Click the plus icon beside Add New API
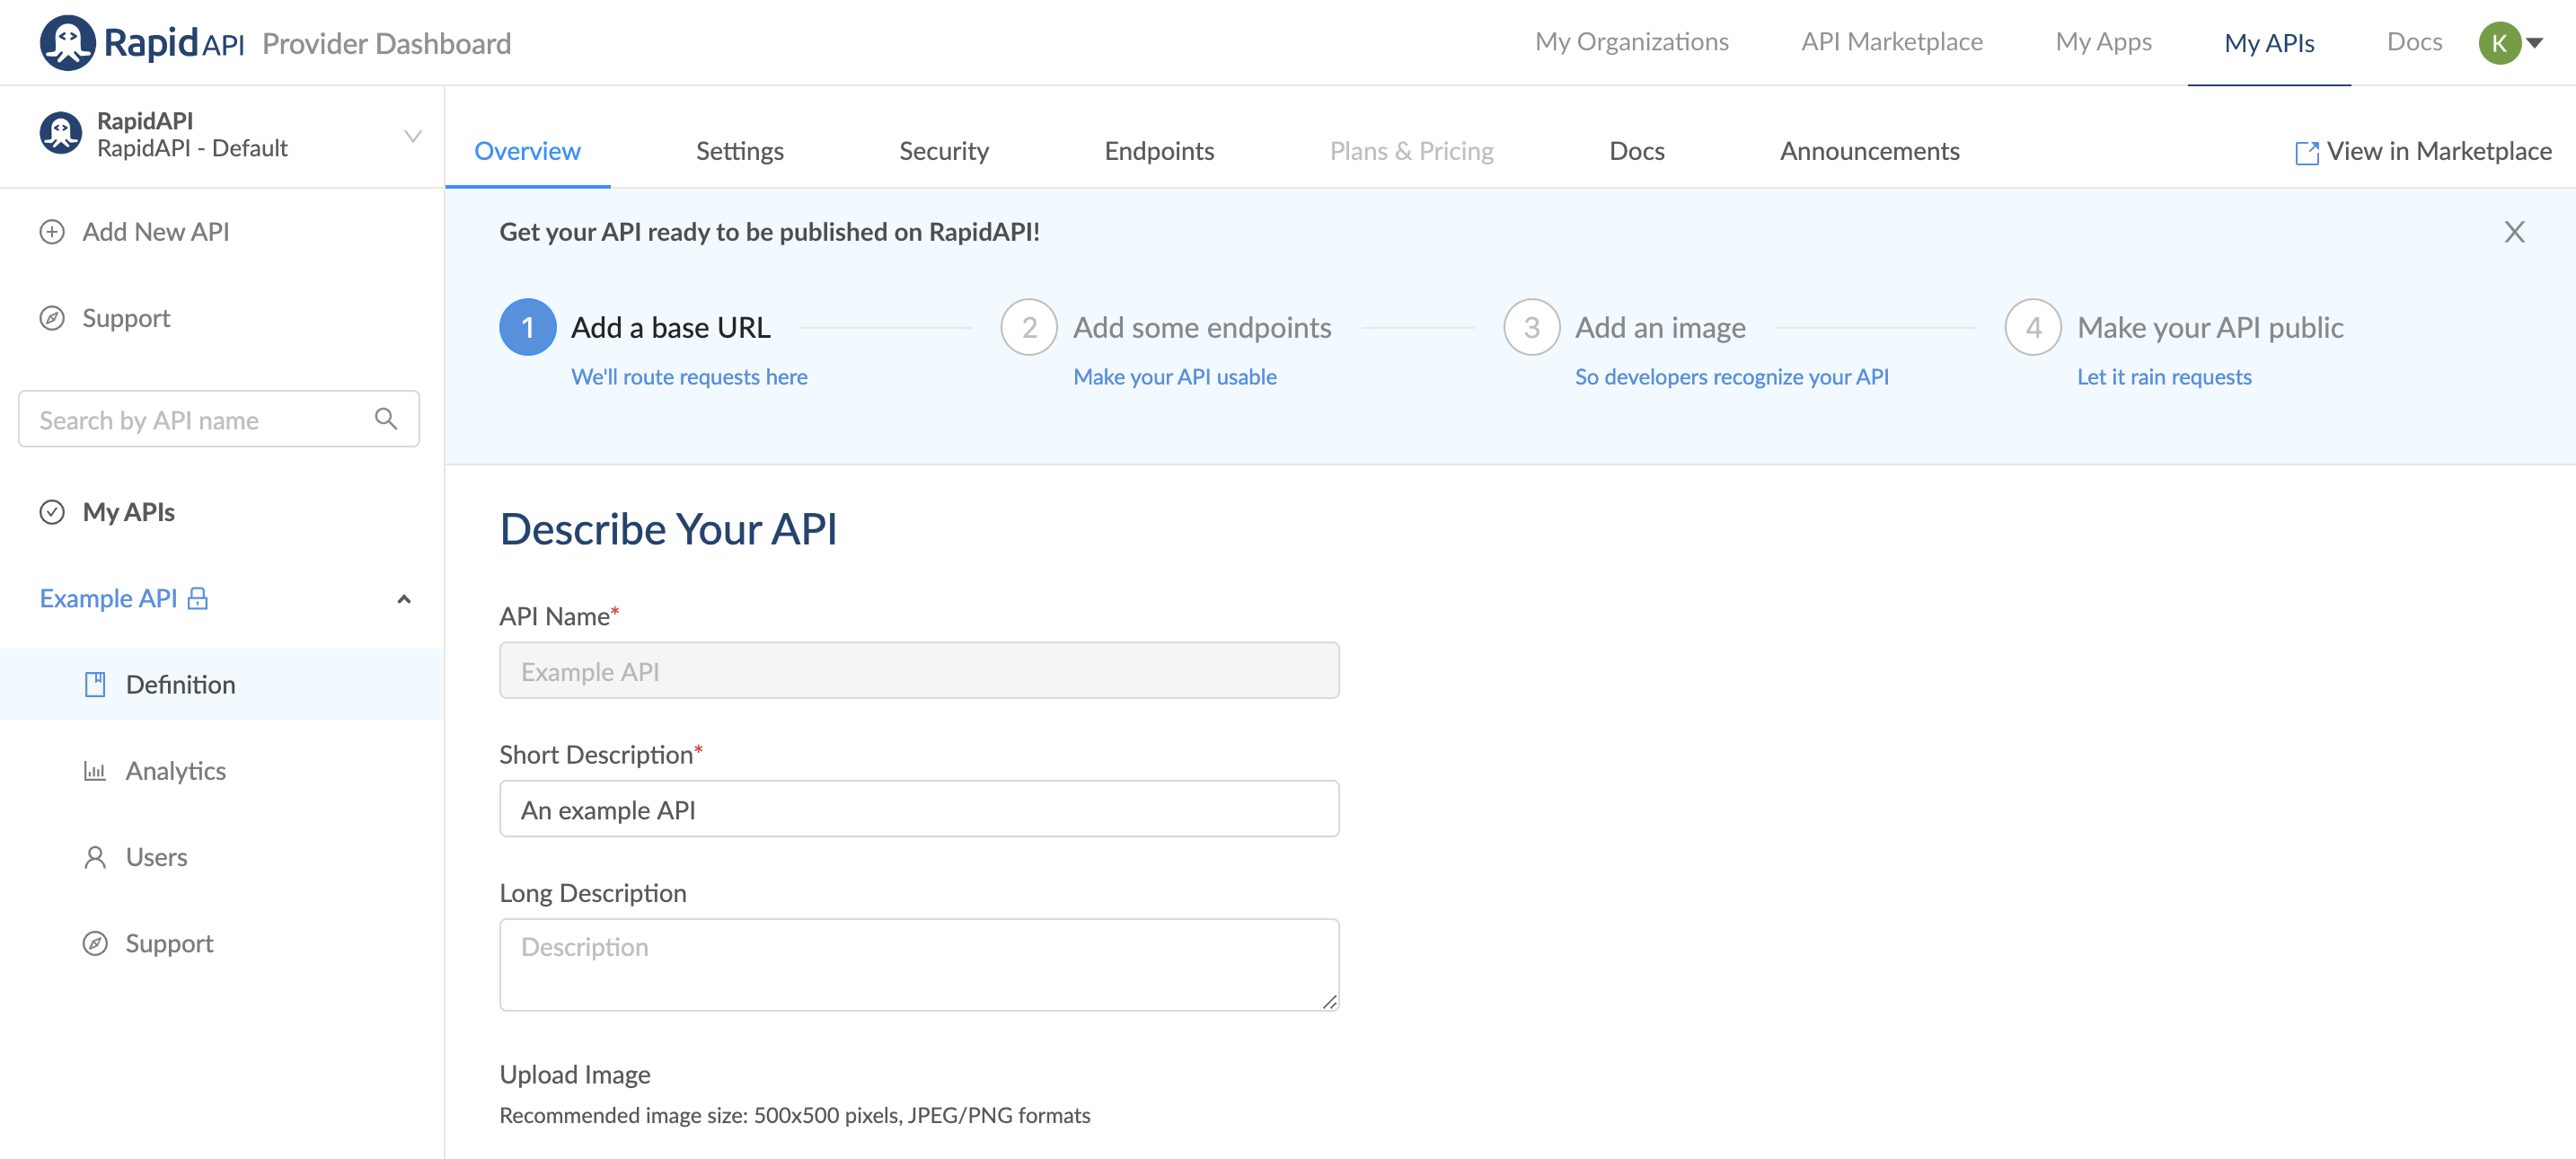The height and width of the screenshot is (1159, 2576). pos(52,232)
